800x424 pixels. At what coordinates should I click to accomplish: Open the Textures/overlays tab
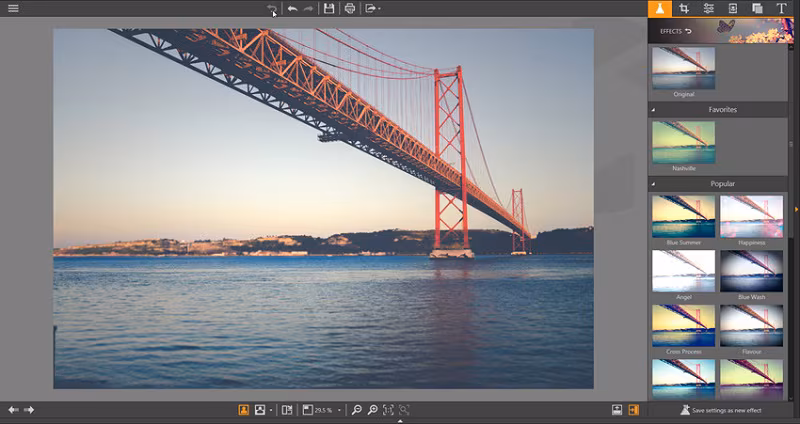(x=757, y=9)
